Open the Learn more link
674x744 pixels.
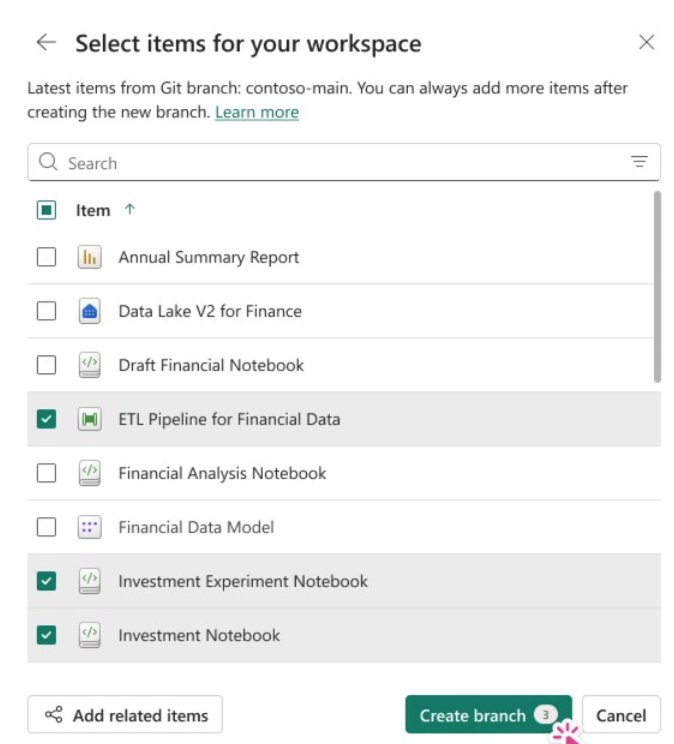point(256,112)
